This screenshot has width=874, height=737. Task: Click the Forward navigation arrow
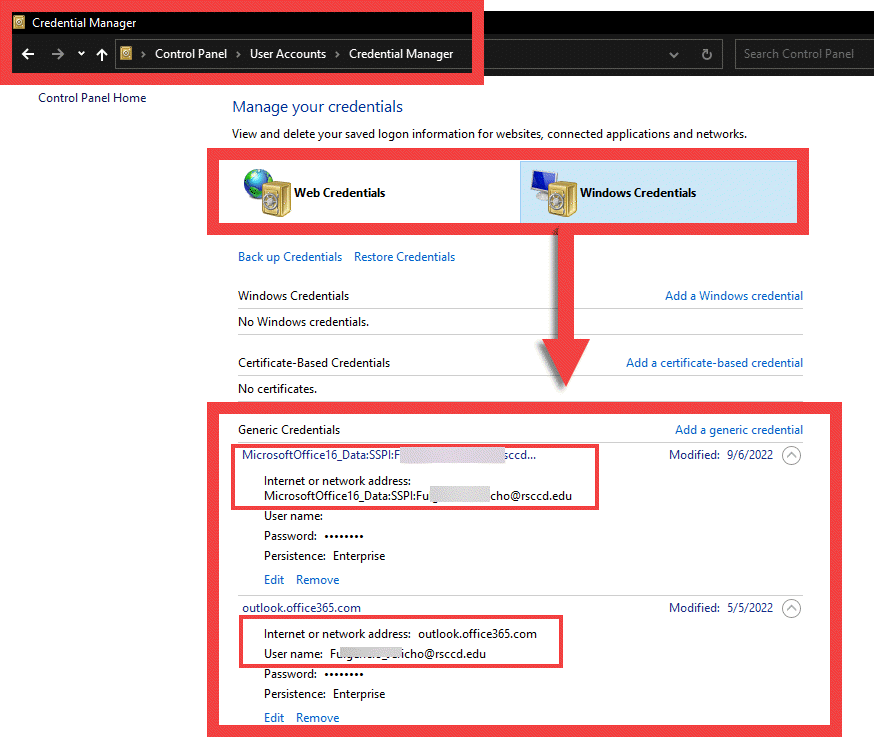[57, 54]
